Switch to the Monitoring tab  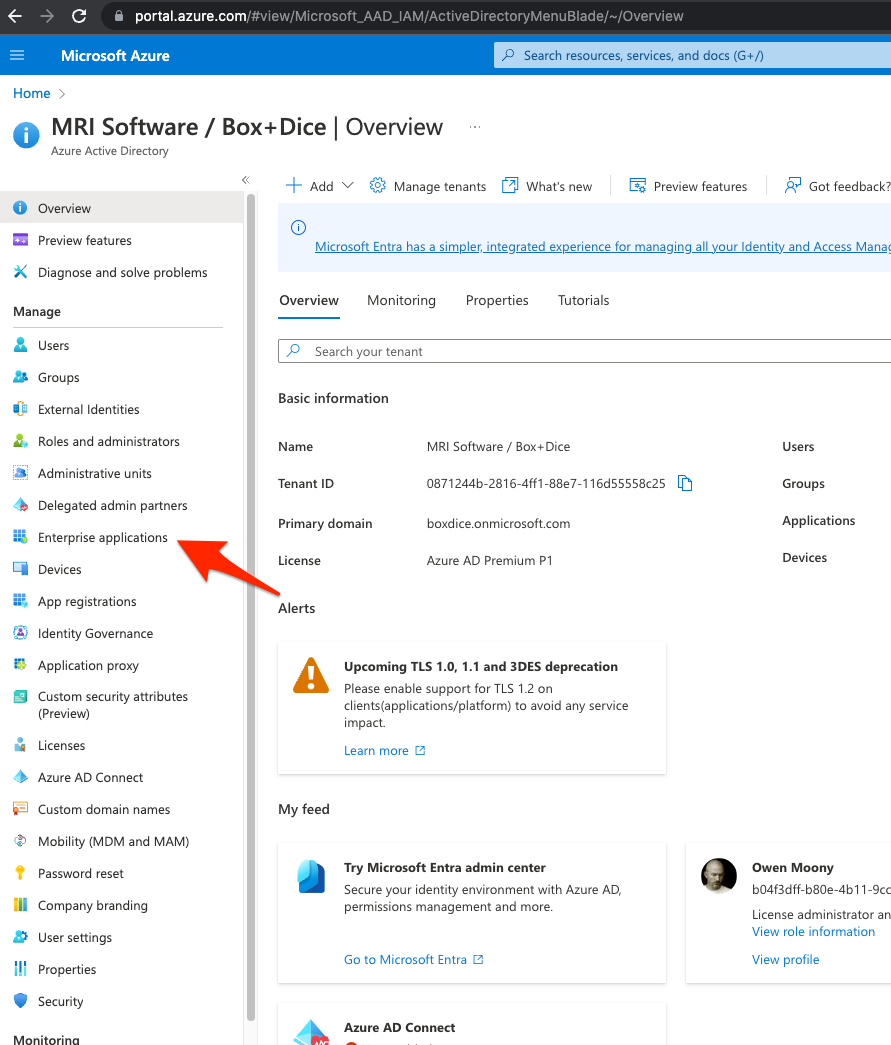pyautogui.click(x=401, y=301)
